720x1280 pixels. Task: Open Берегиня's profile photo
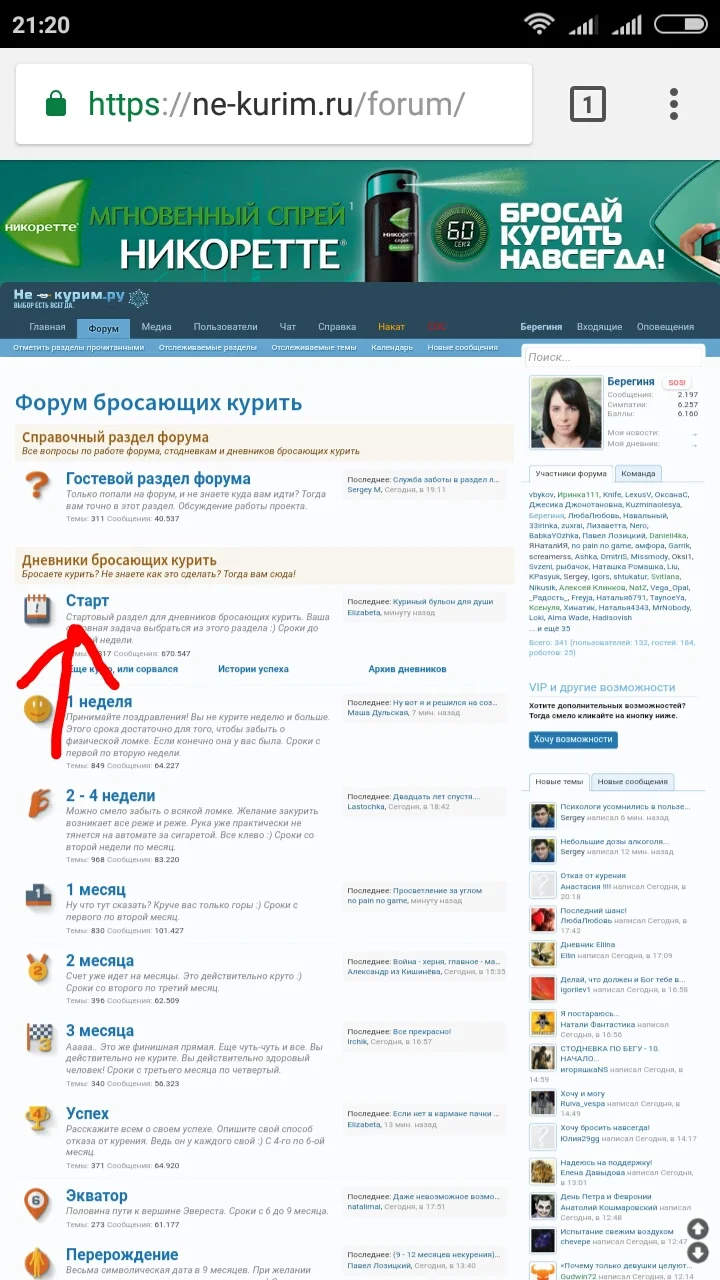coord(565,412)
